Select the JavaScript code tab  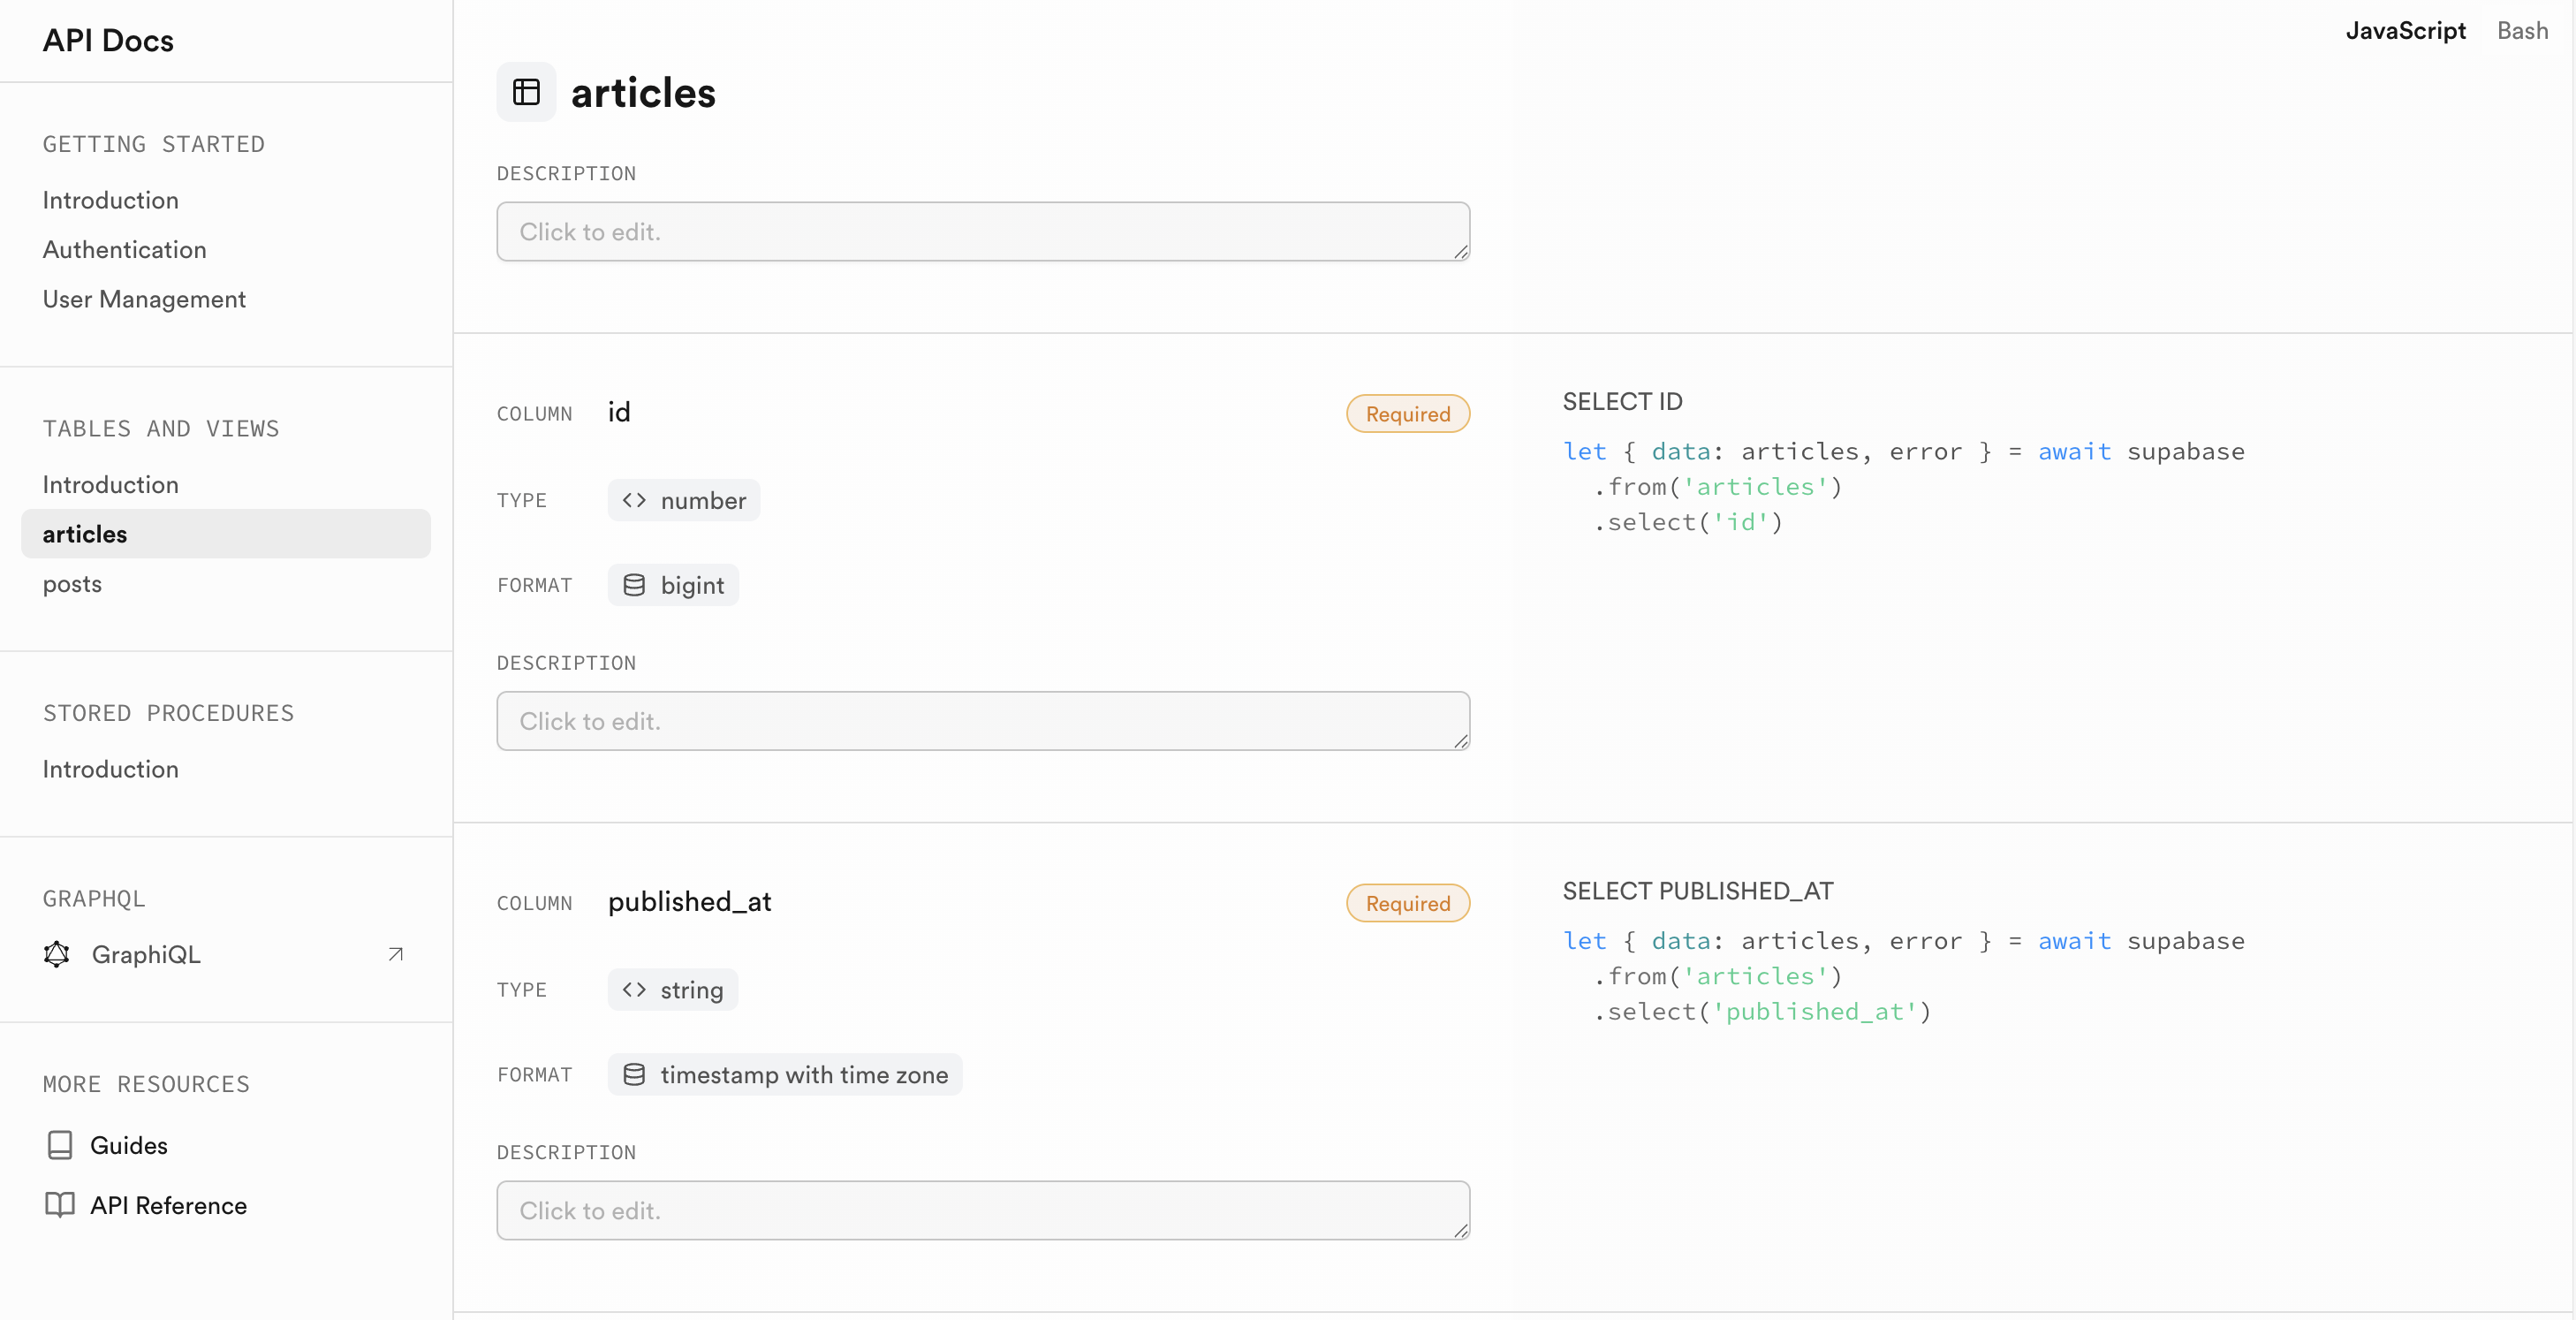point(2405,31)
